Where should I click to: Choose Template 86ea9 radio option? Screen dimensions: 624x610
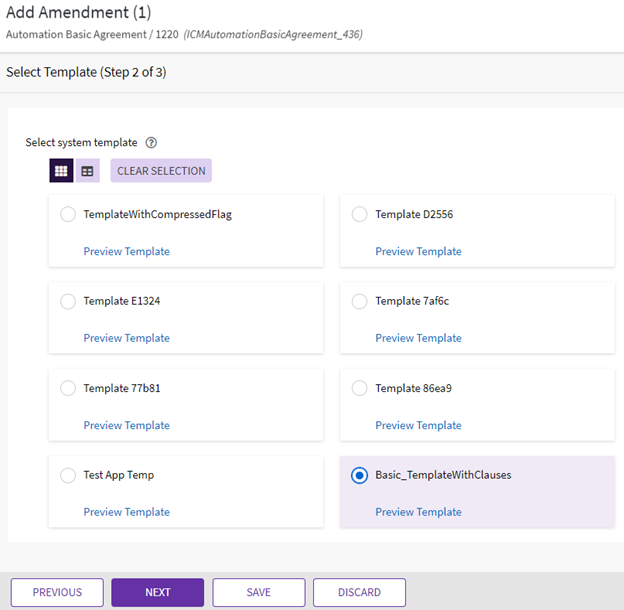(360, 388)
